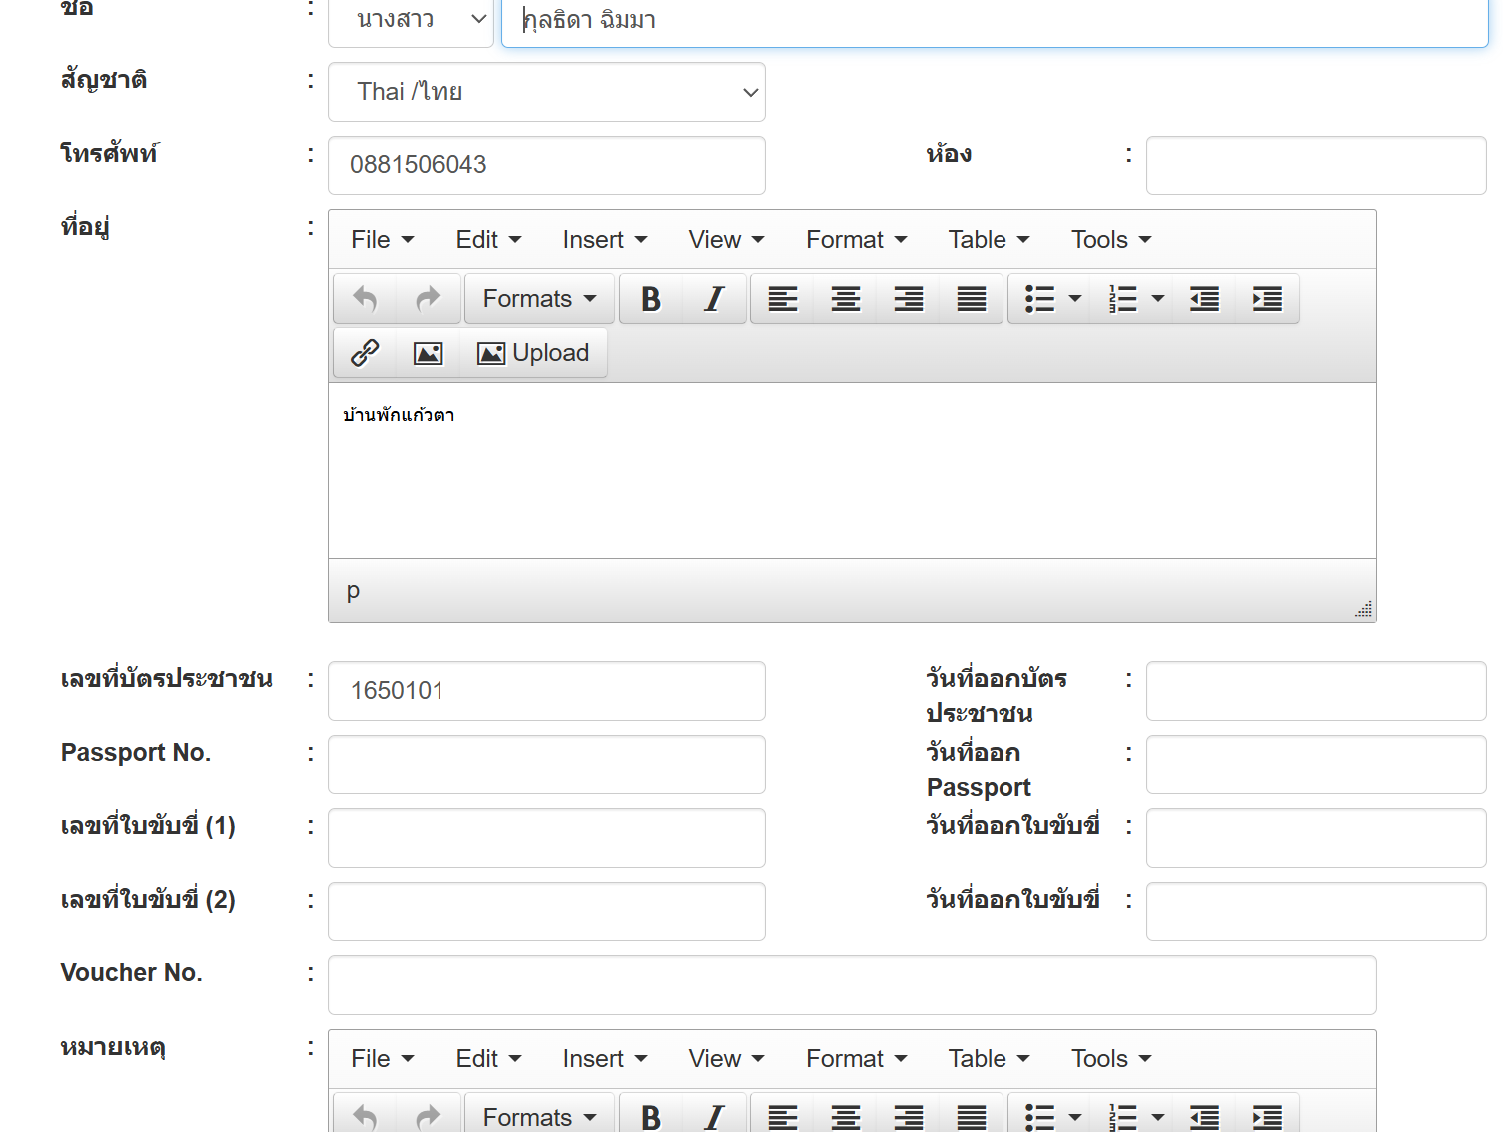1503x1132 pixels.
Task: Open nationality dropdown Thai /ไทย
Action: pos(547,92)
